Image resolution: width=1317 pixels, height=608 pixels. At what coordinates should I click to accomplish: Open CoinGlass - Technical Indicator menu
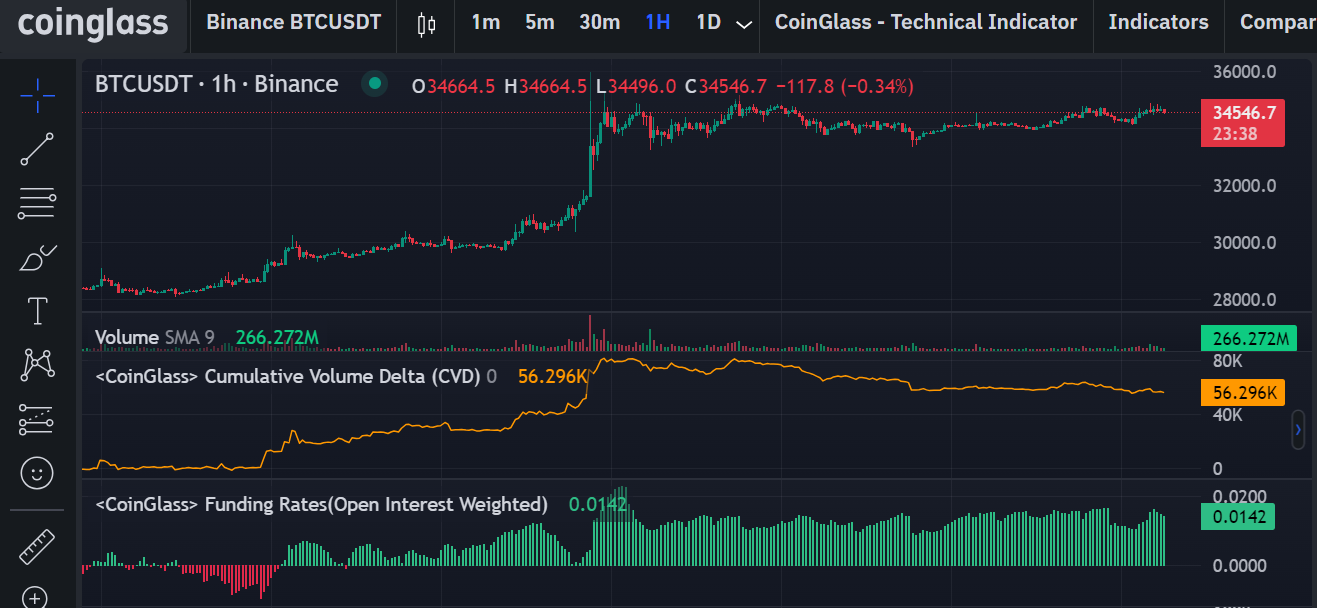coord(926,22)
